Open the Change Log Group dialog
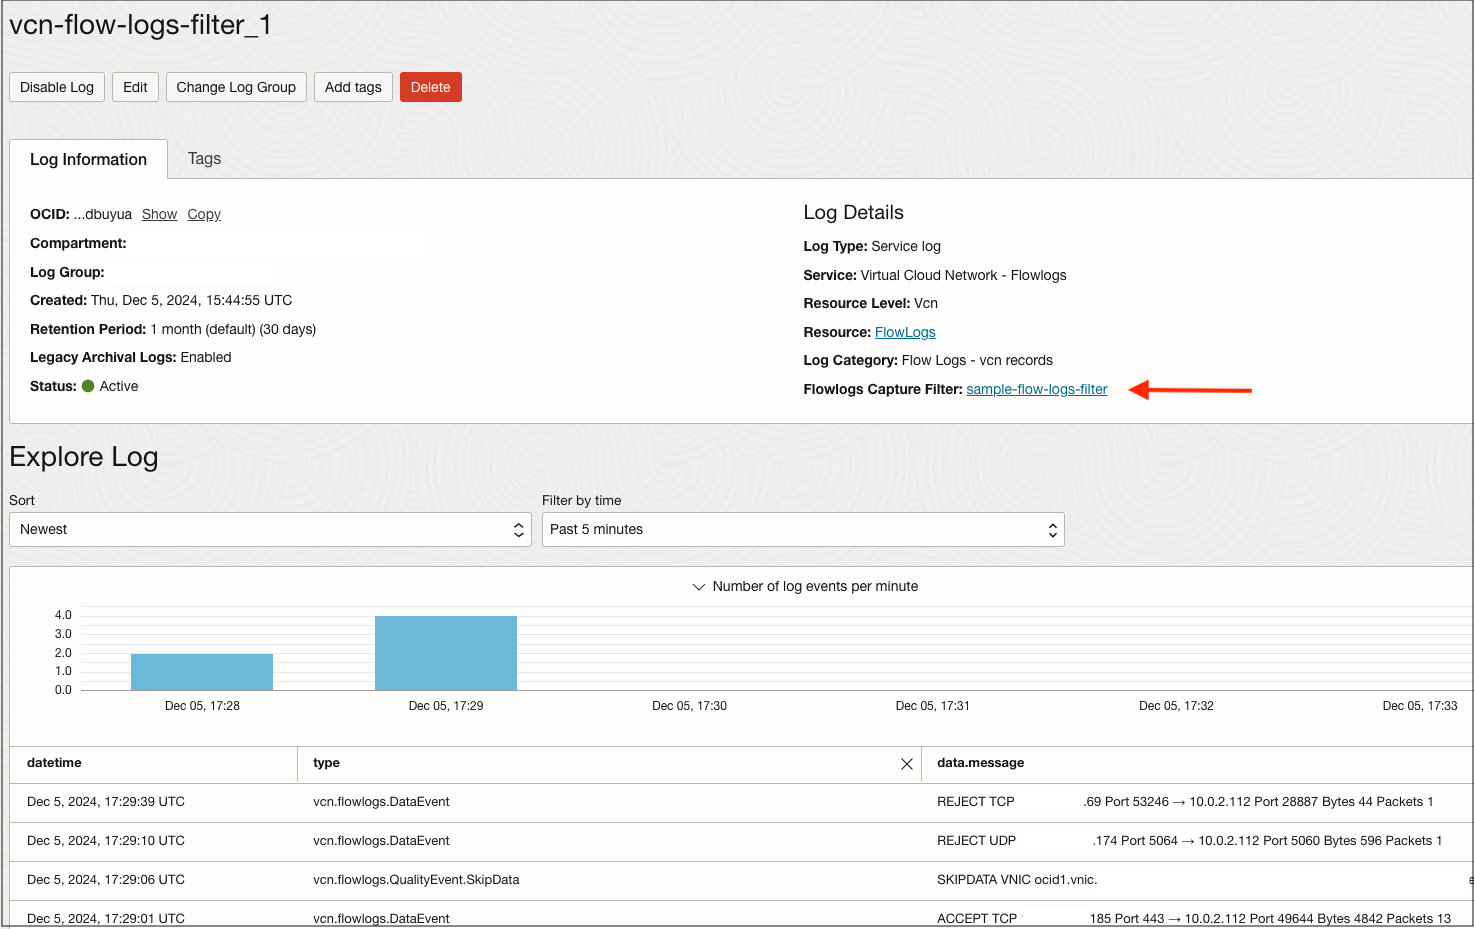 [x=236, y=87]
